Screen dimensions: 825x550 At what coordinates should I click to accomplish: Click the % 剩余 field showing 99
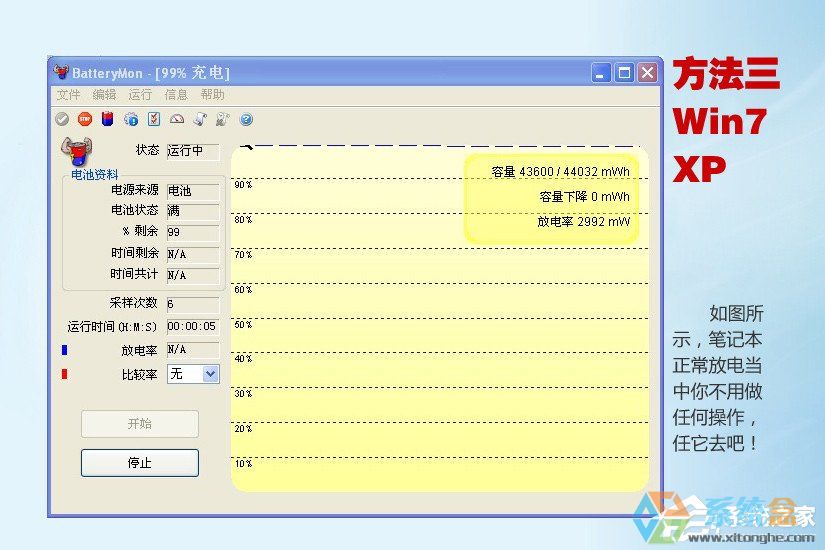click(x=193, y=232)
